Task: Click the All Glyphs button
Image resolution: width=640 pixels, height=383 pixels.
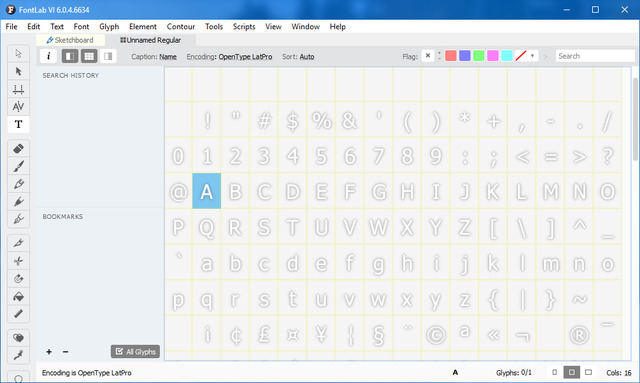Action: pos(136,352)
